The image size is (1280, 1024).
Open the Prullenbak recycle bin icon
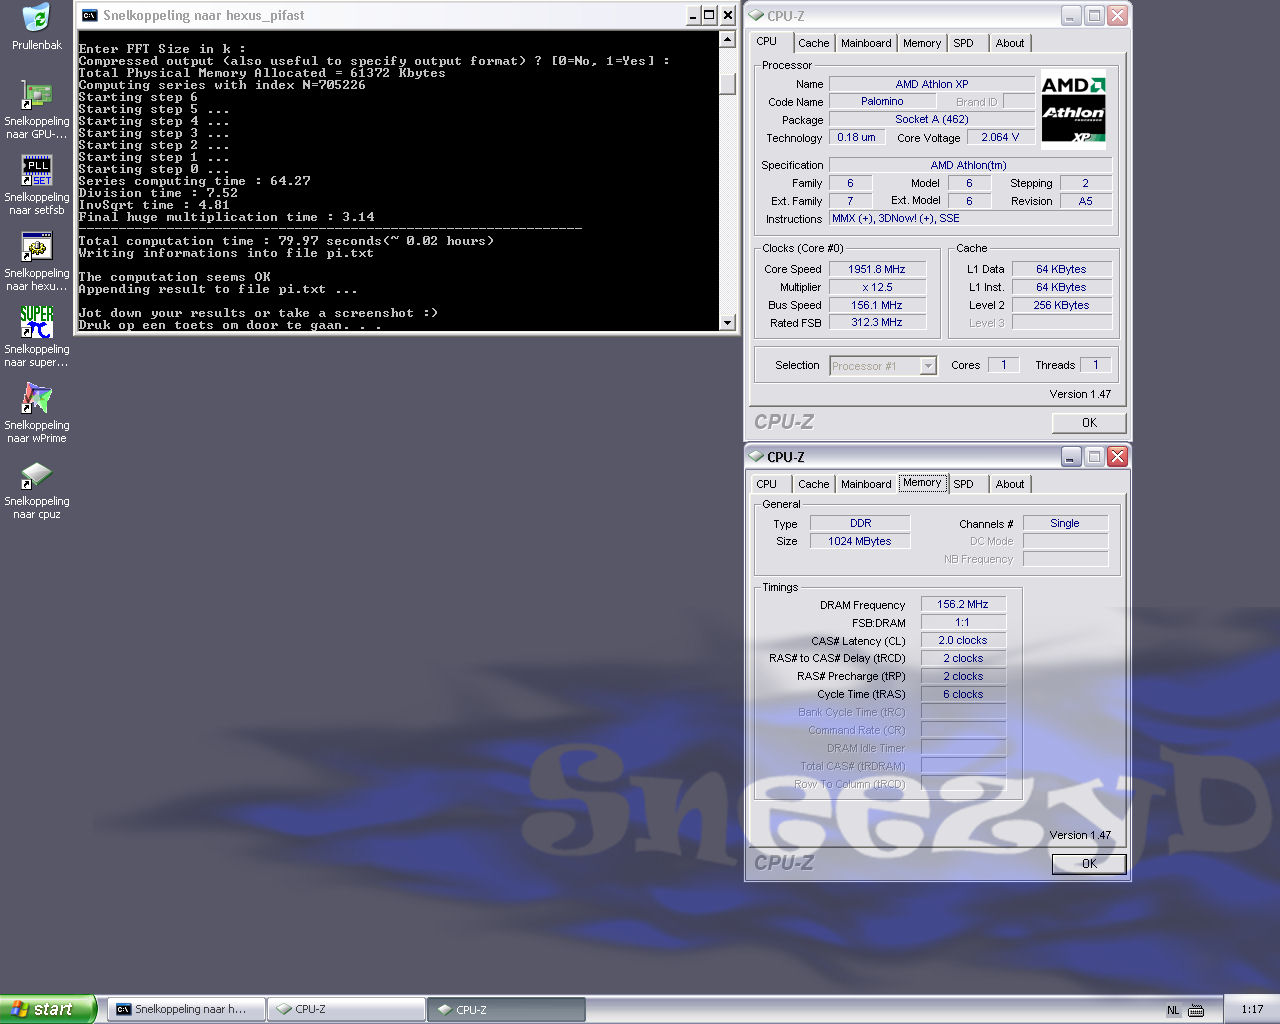(x=36, y=18)
